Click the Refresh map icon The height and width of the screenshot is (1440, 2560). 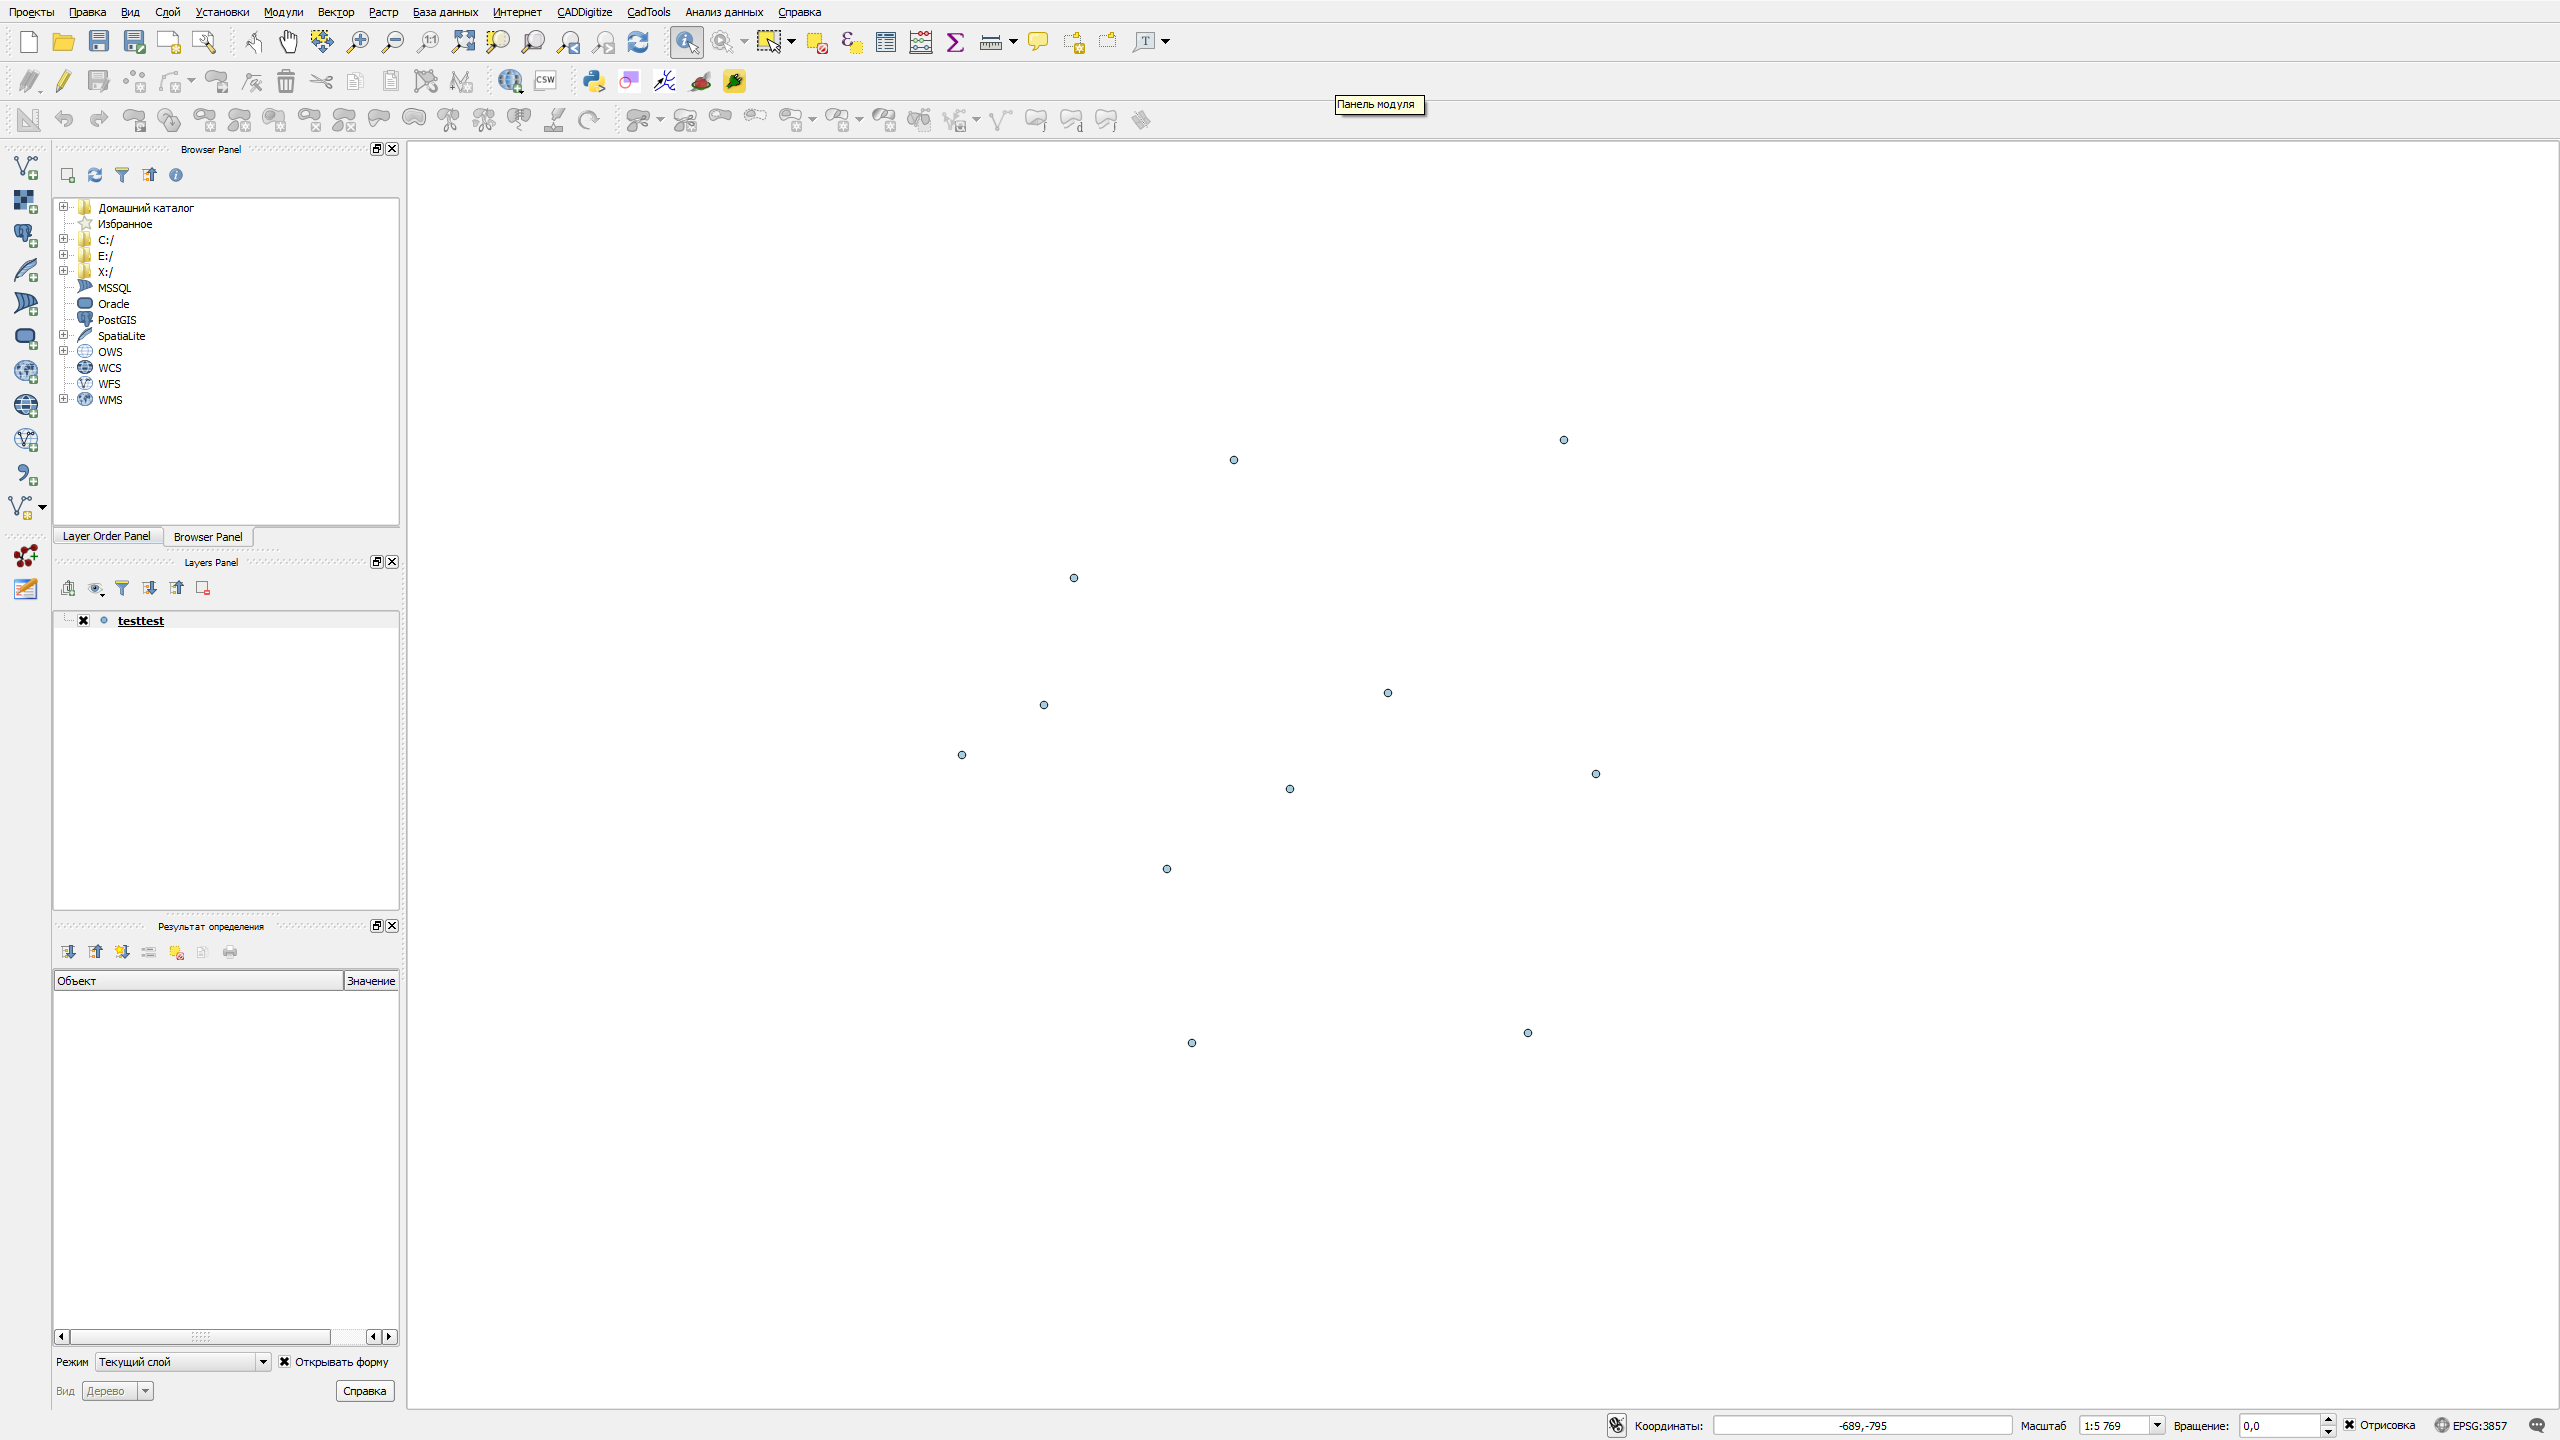[638, 41]
